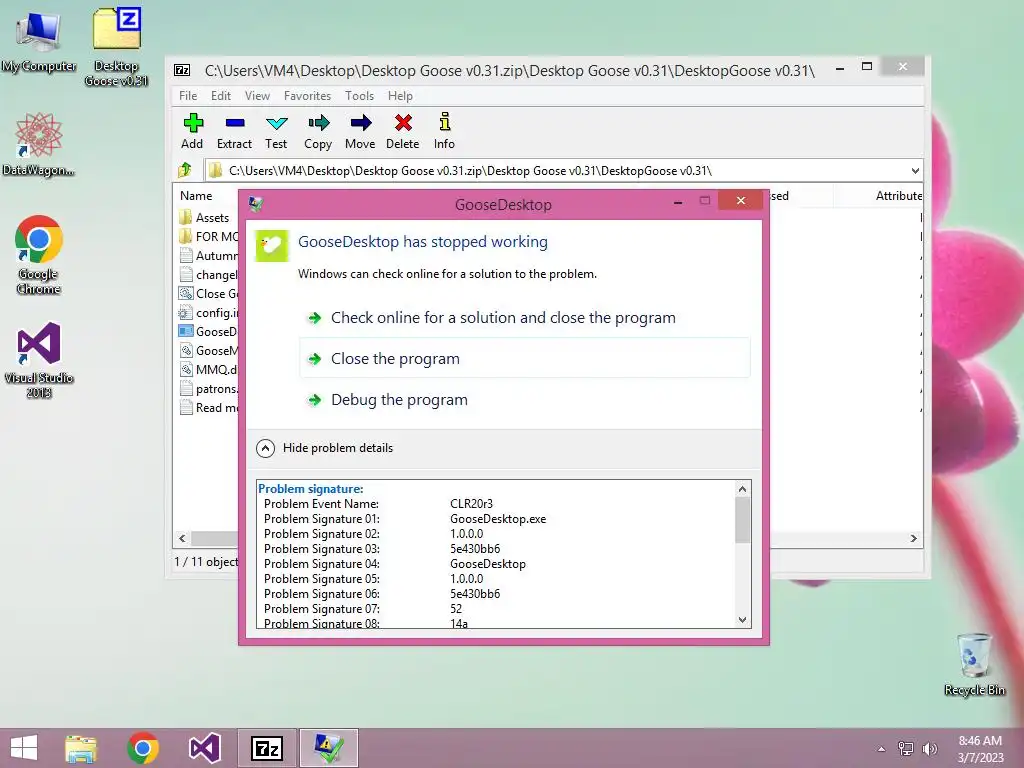Select the Read me file row

[207, 408]
